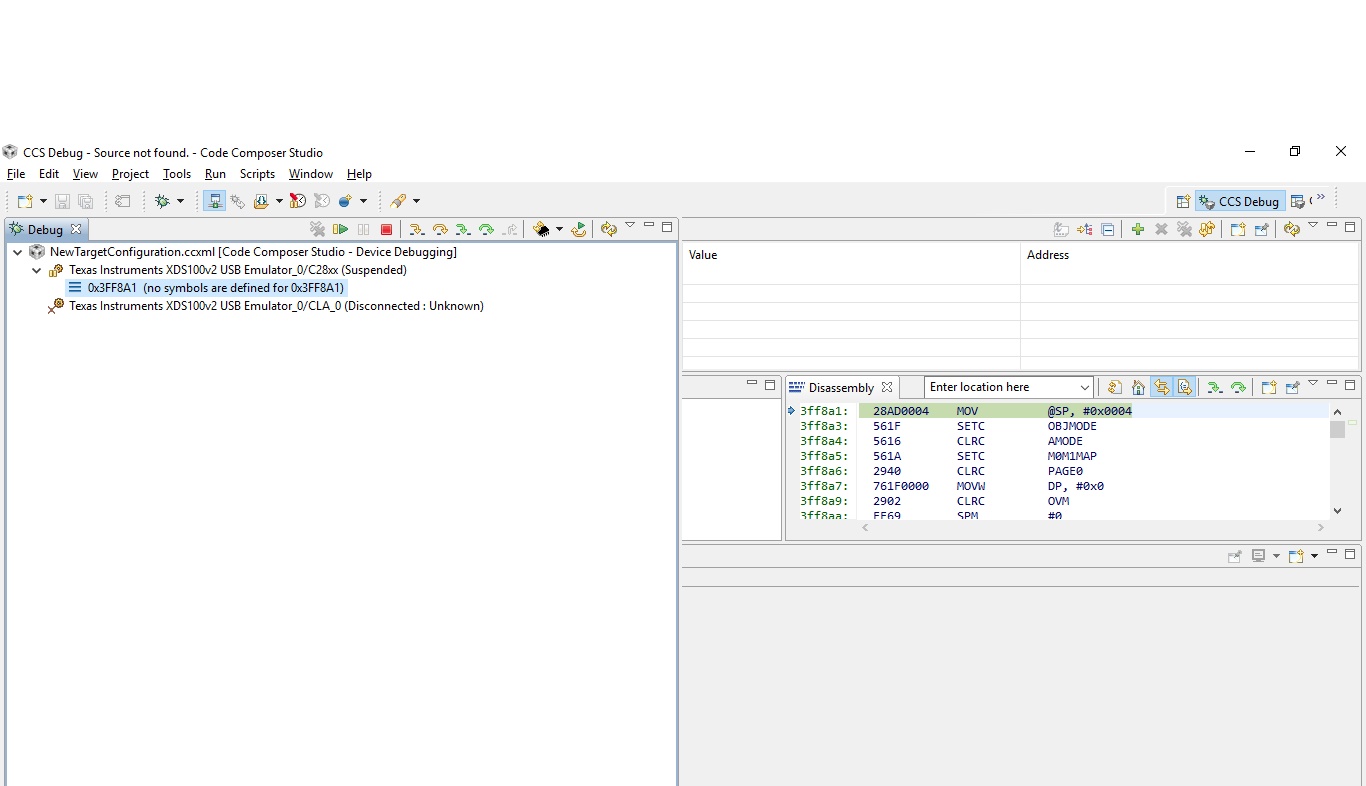
Task: Click the Save toolbar icon
Action: (62, 201)
